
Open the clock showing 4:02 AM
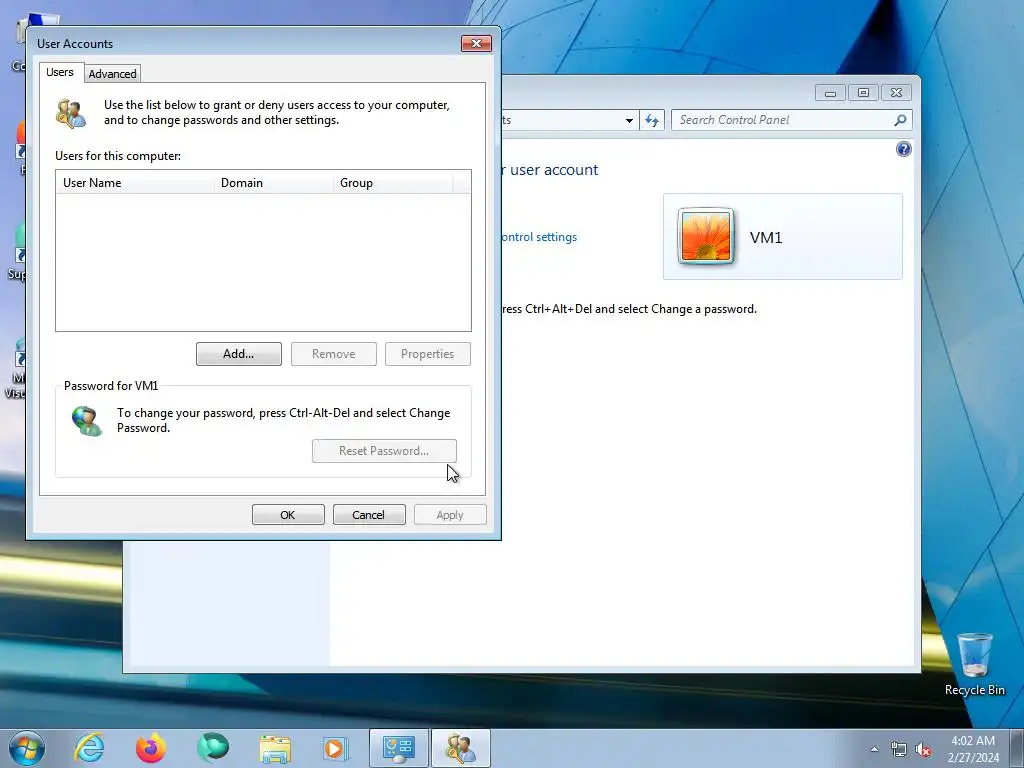[973, 749]
